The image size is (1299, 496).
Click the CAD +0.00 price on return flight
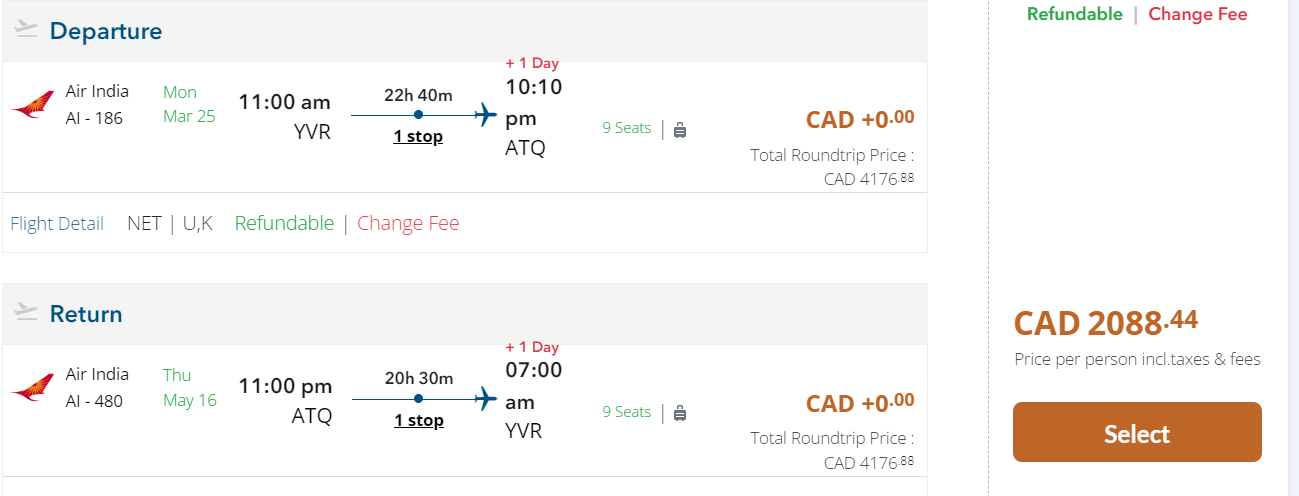coord(860,403)
